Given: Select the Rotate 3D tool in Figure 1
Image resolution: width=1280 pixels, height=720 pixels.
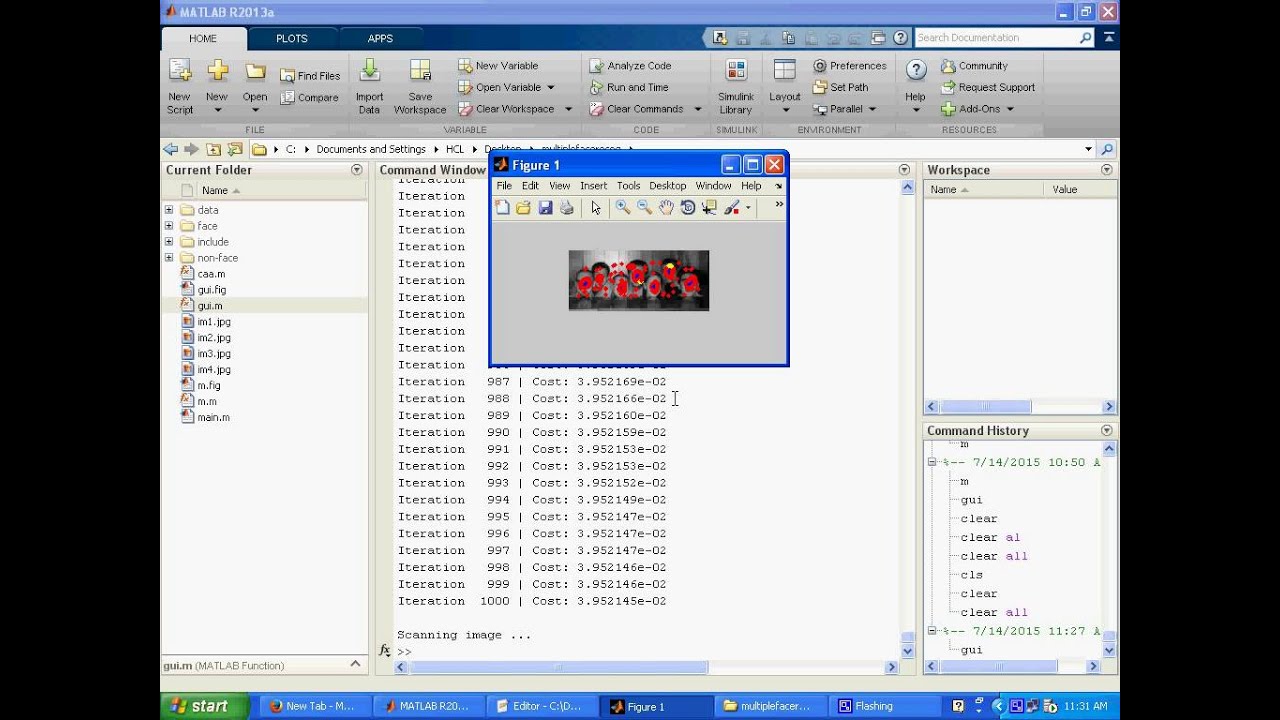Looking at the screenshot, I should (x=688, y=208).
